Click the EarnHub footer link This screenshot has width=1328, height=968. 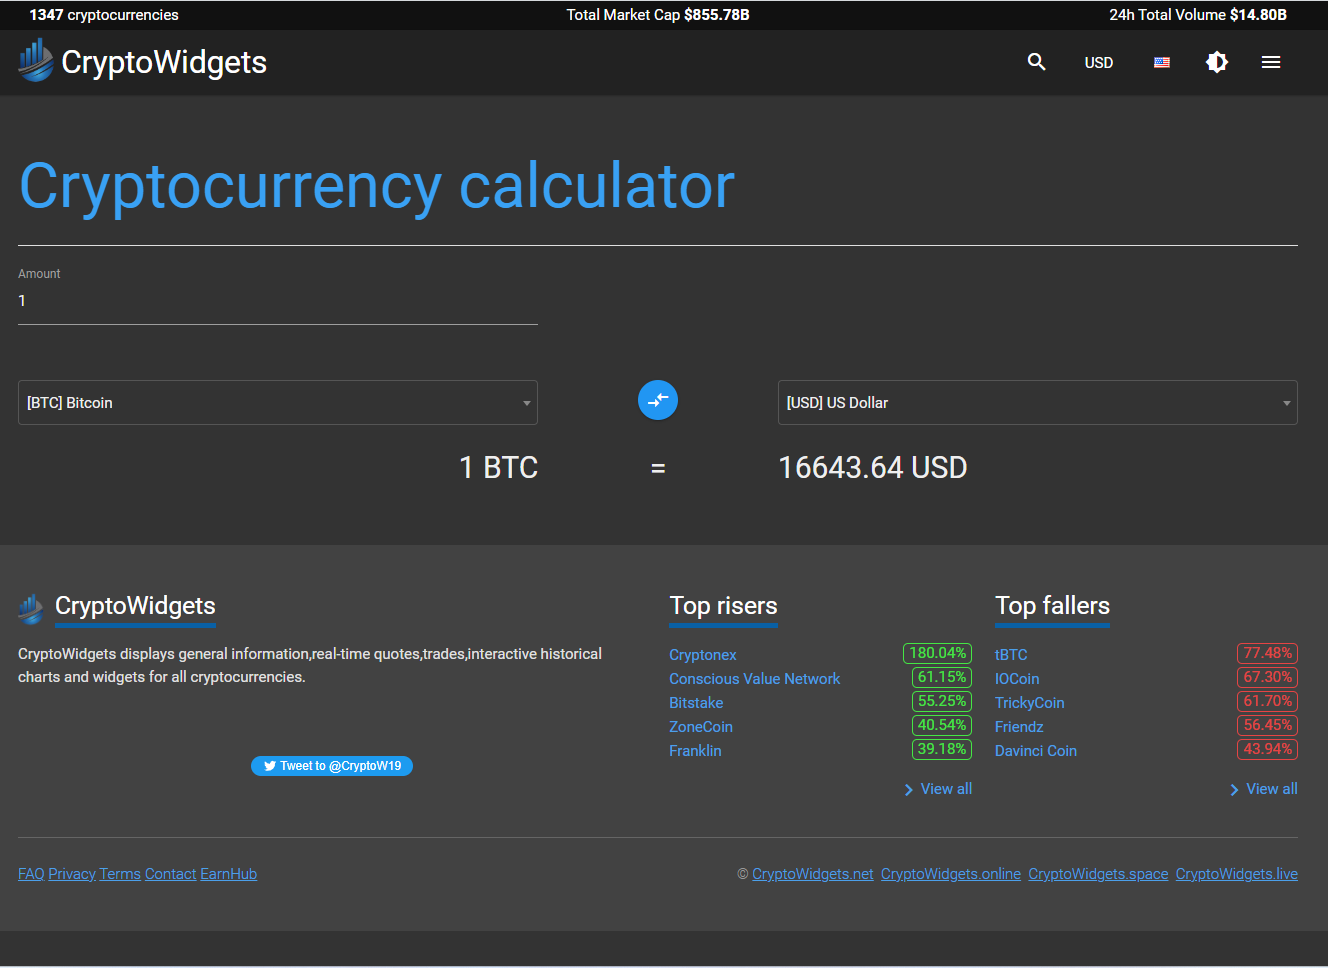[x=228, y=874]
